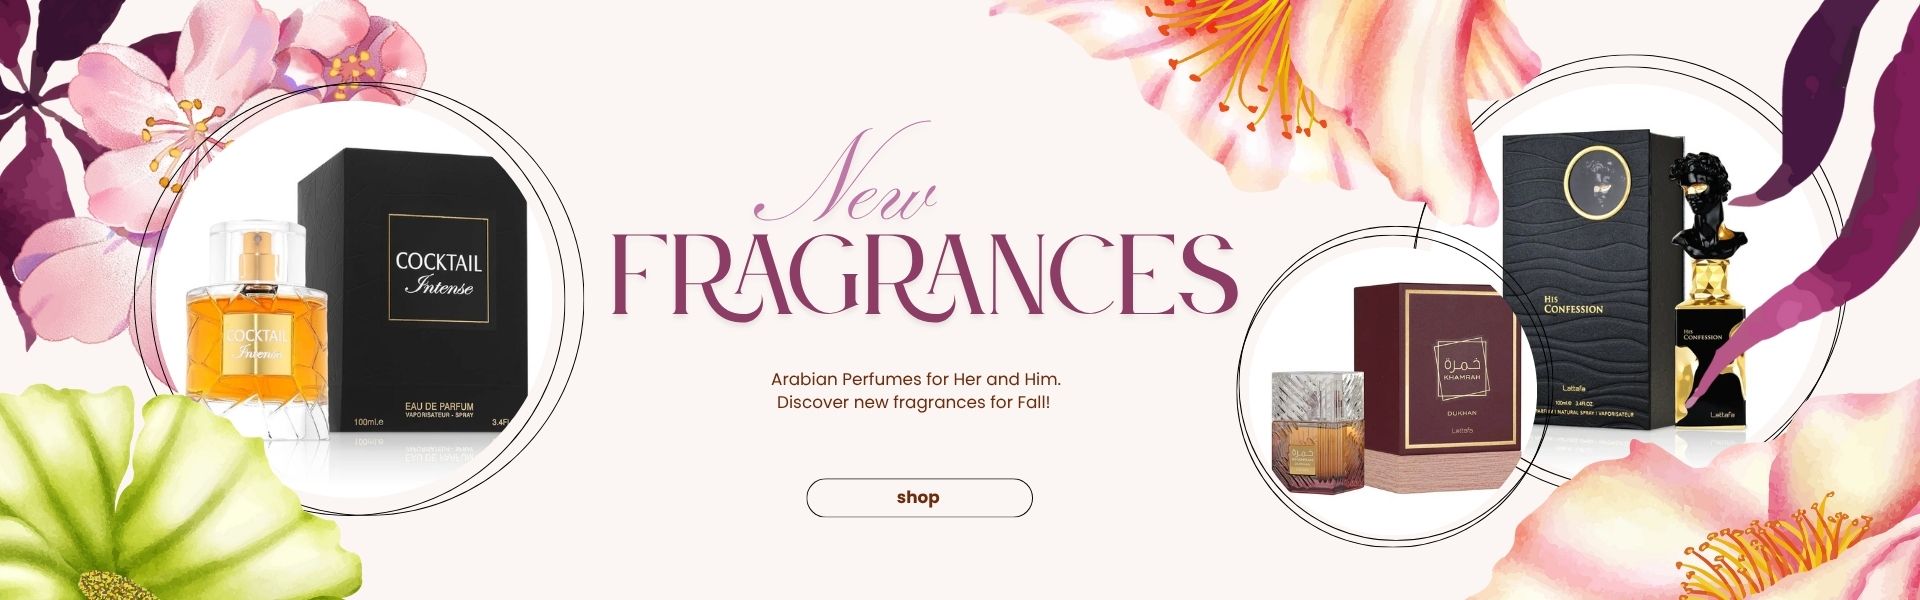Click the shop button
1920x600 pixels.
919,497
